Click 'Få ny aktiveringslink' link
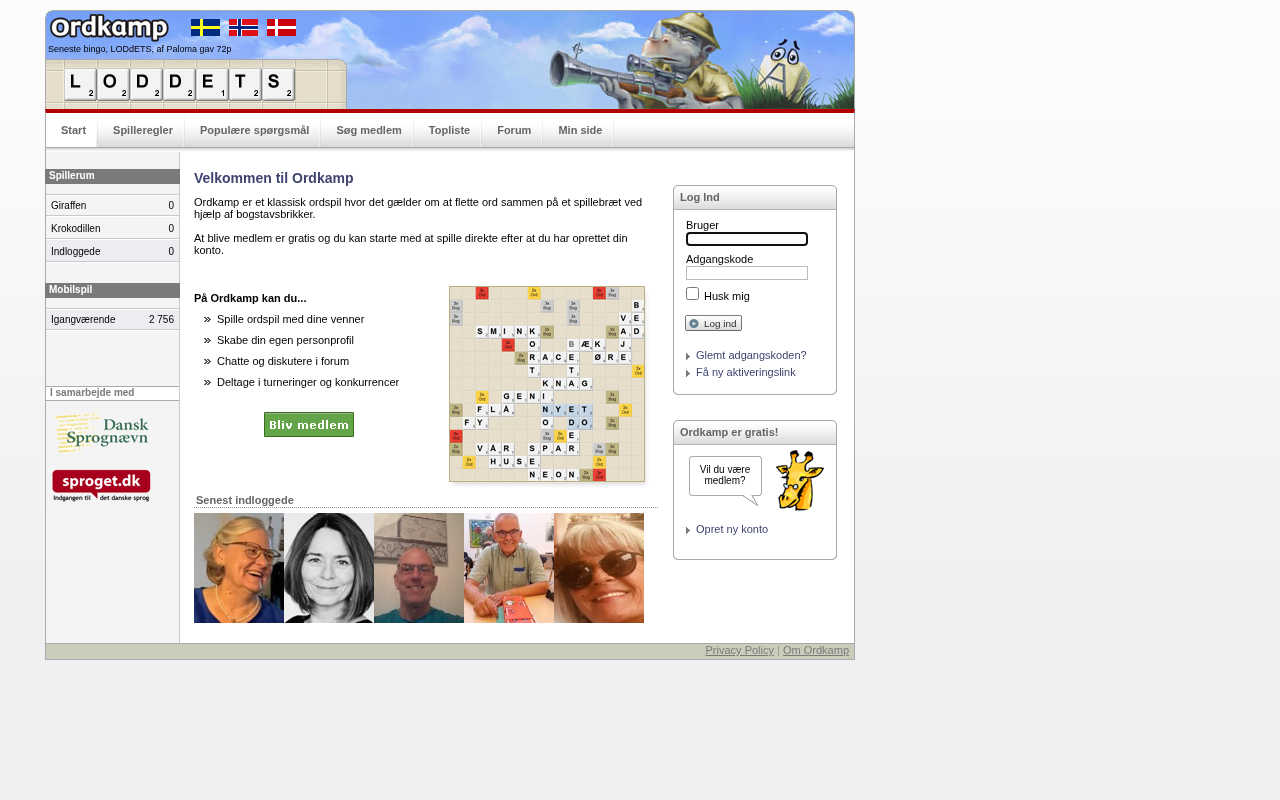Screen dimensions: 1280x800 [x=746, y=372]
